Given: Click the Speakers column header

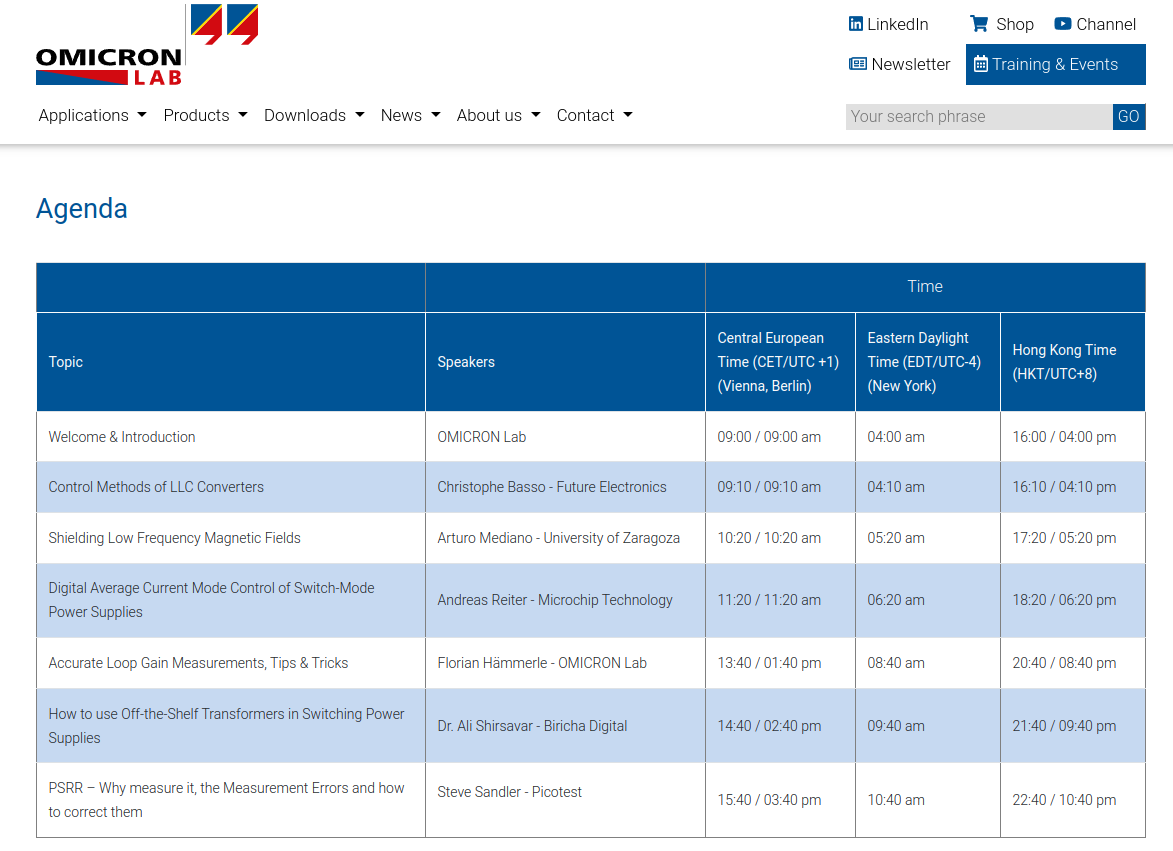Looking at the screenshot, I should [566, 362].
